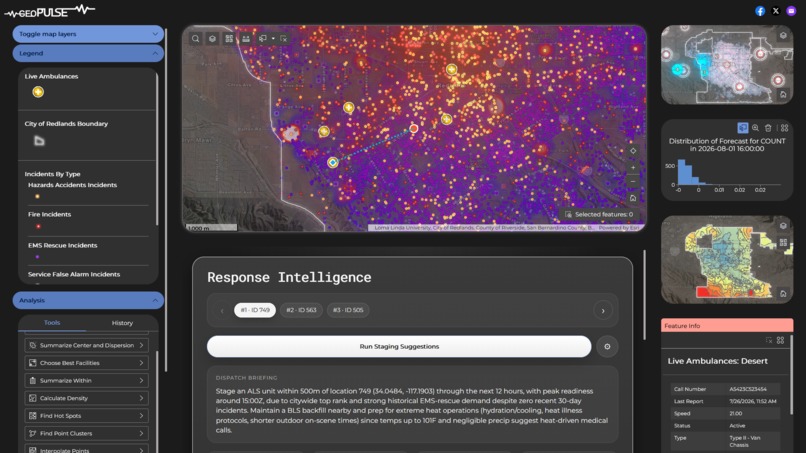
Task: Open the chart grid options icon
Action: tap(784, 128)
